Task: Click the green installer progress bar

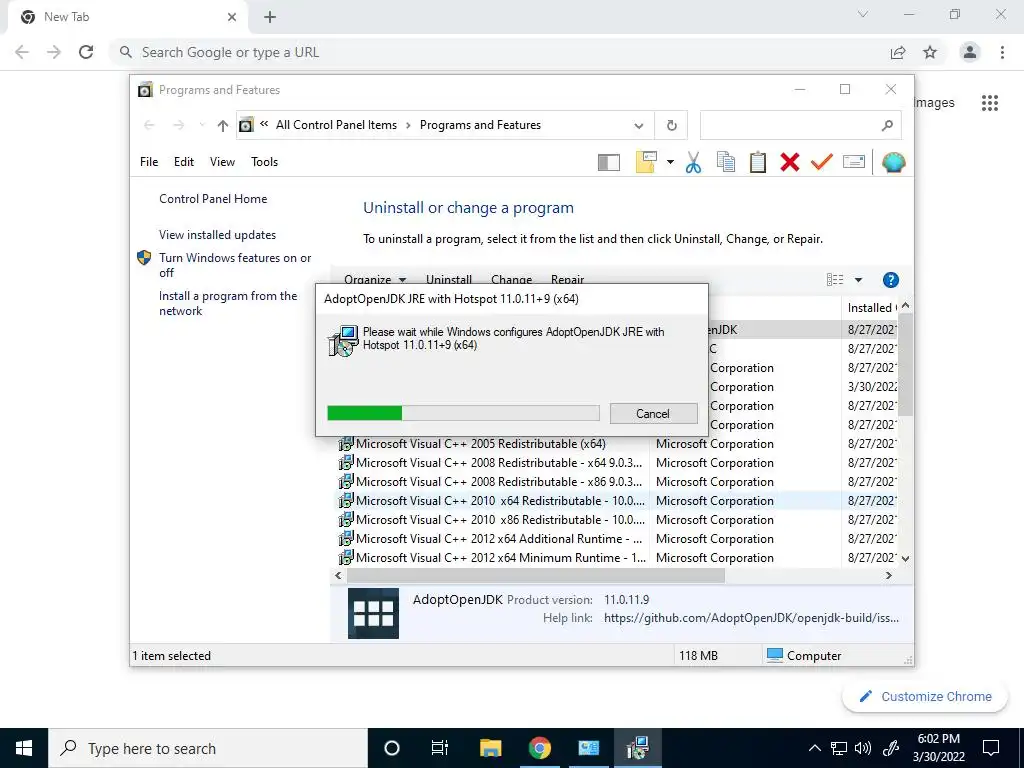Action: pos(463,413)
